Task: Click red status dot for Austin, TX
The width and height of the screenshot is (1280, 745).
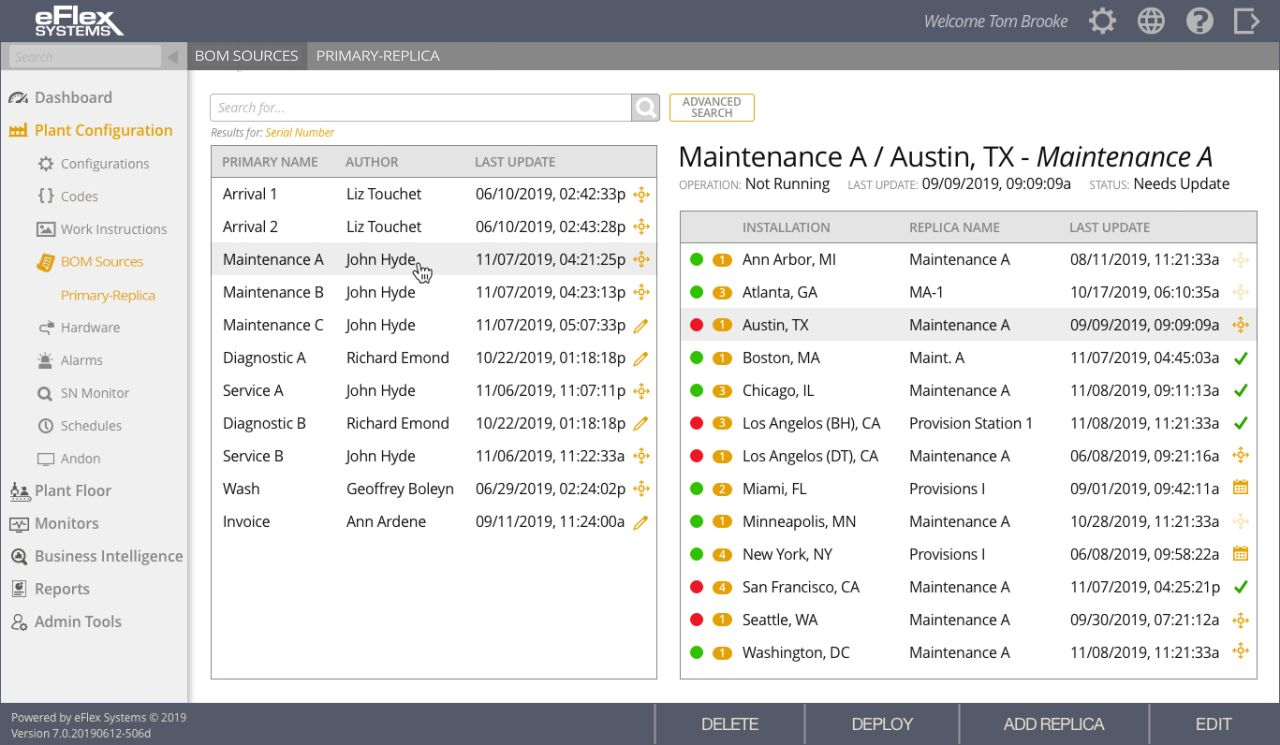Action: [x=697, y=325]
